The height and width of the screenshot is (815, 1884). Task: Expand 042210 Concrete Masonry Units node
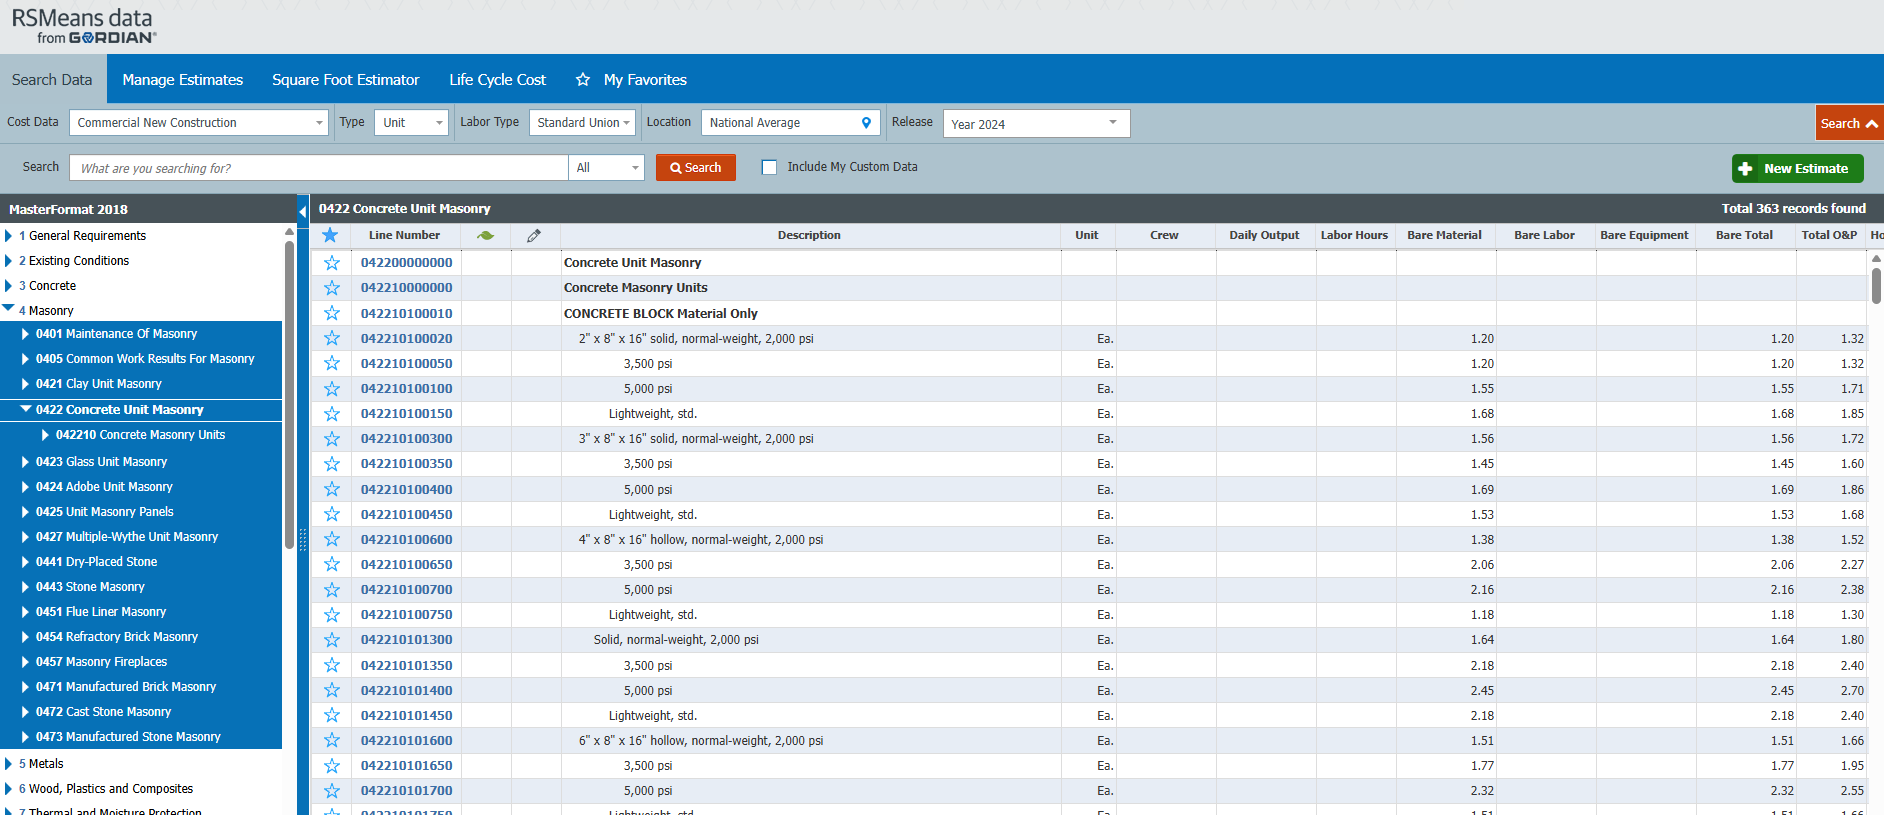point(45,435)
